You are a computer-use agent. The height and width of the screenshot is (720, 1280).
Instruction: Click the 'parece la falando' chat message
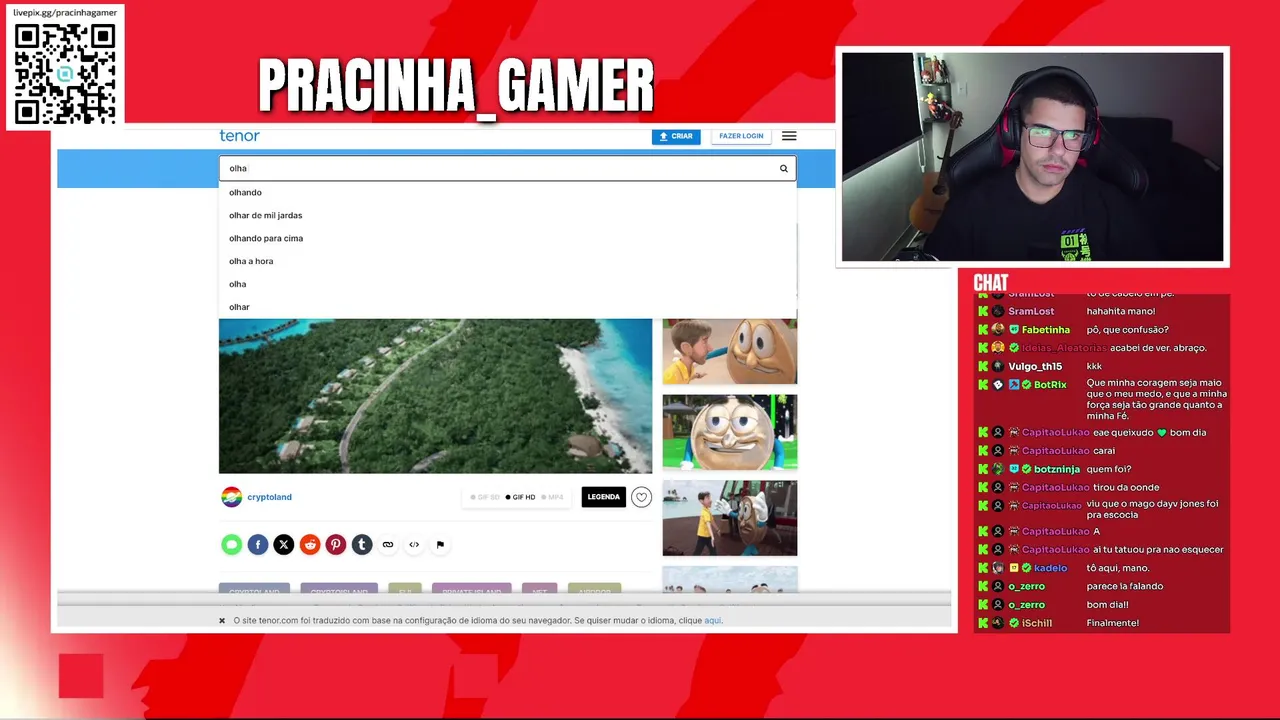click(1125, 587)
